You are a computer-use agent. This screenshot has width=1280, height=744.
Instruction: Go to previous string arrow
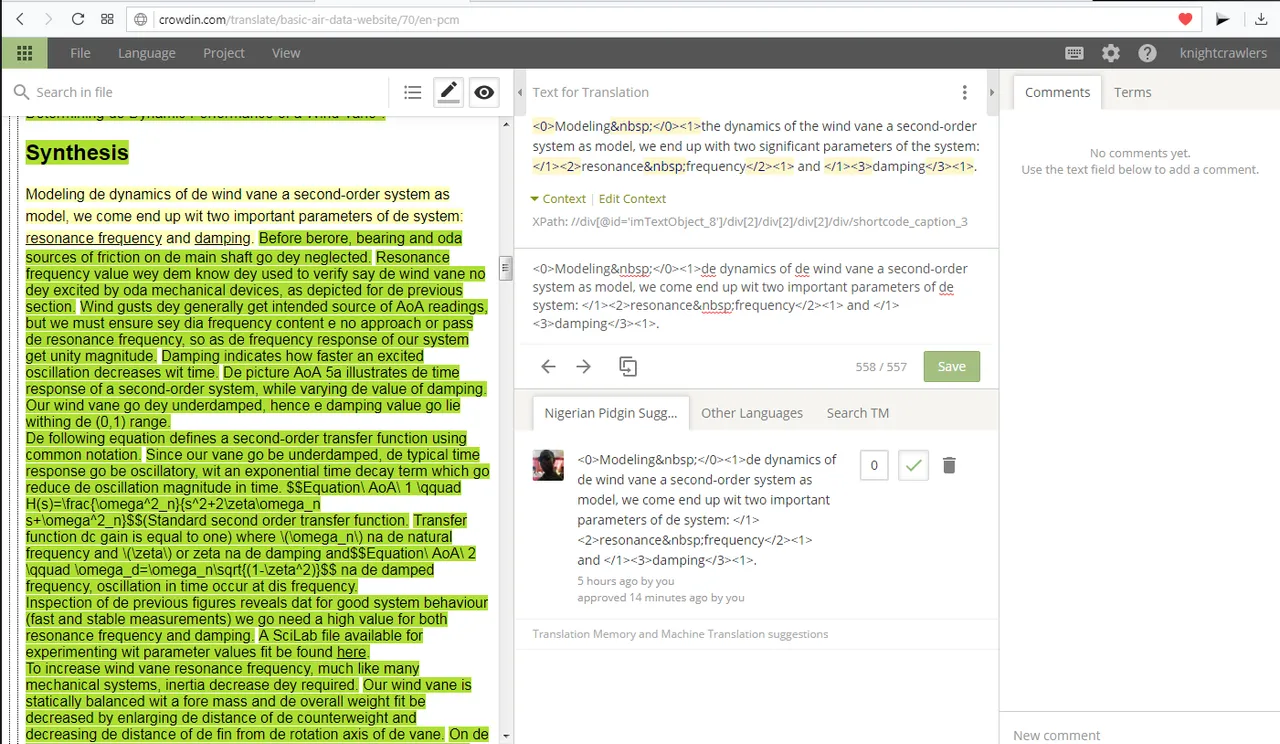click(x=548, y=367)
